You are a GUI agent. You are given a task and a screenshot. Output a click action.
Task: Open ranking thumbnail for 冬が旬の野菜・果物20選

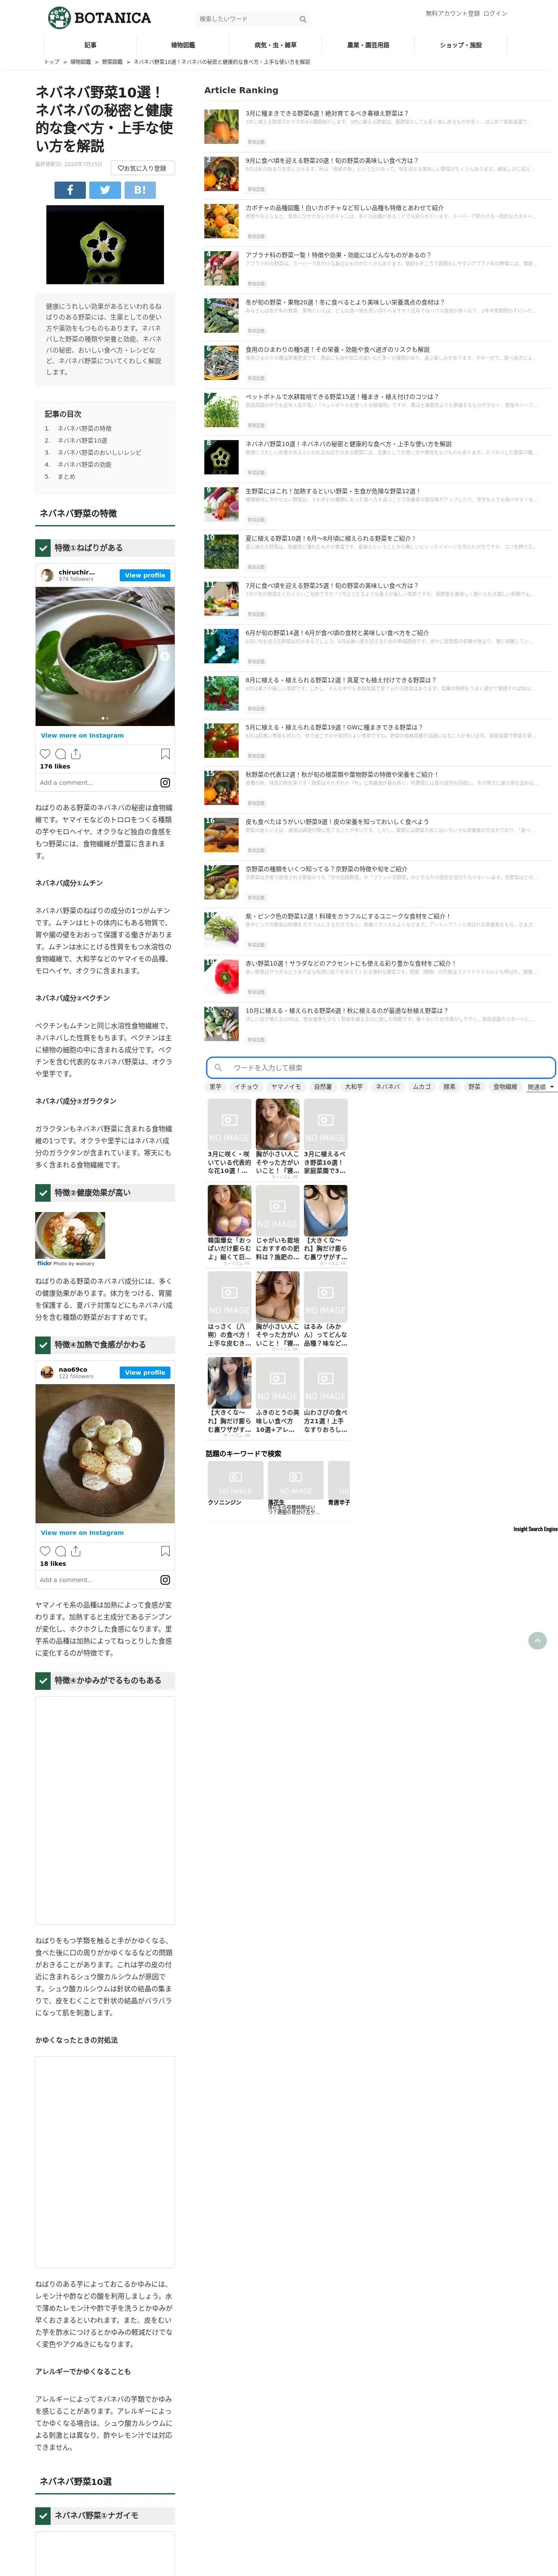click(x=221, y=315)
